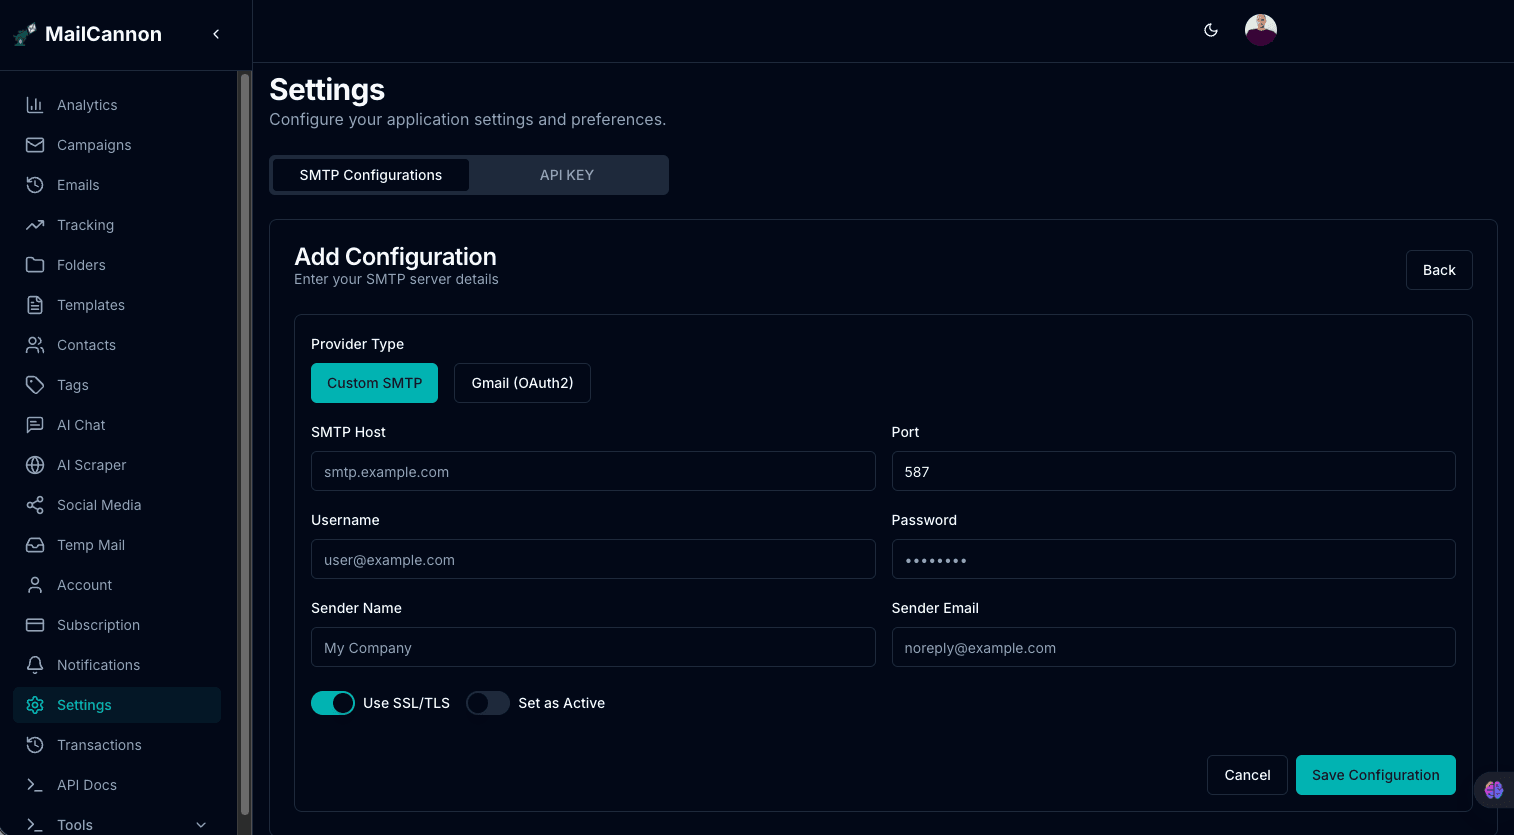Click the sidebar vertical scrollbar
The image size is (1514, 835).
(245, 445)
